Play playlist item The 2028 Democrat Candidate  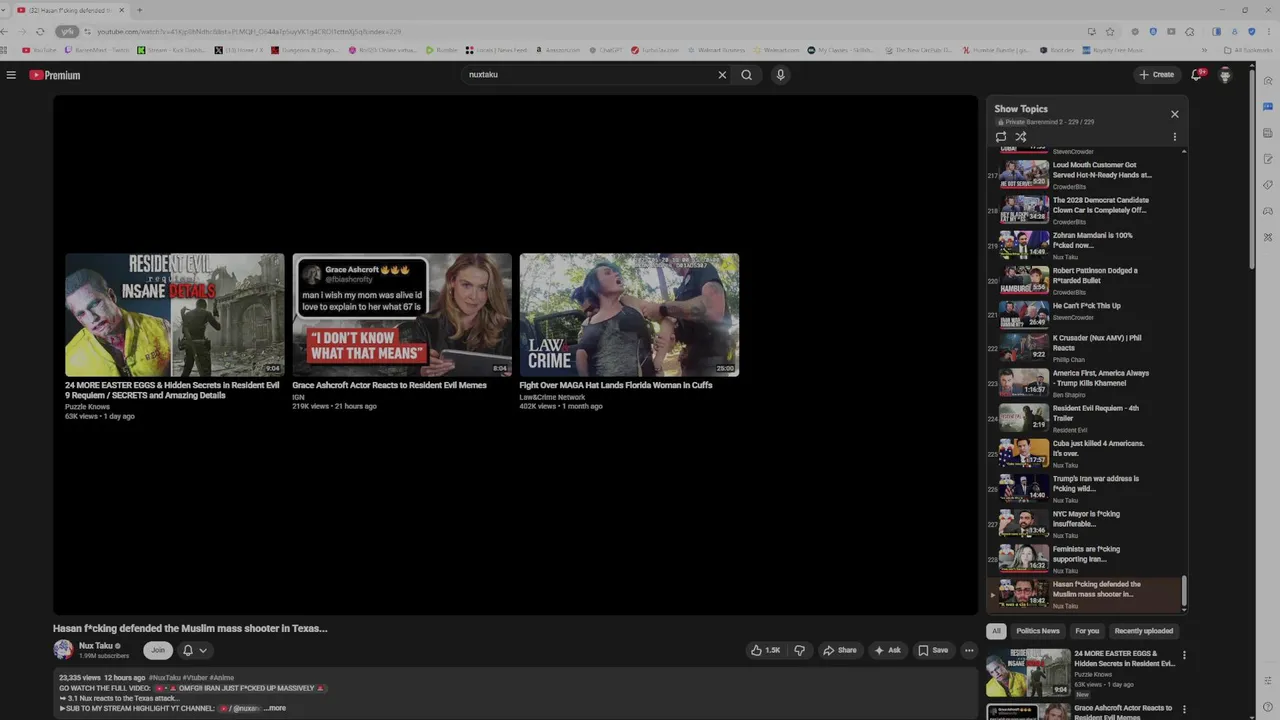[x=1085, y=209]
